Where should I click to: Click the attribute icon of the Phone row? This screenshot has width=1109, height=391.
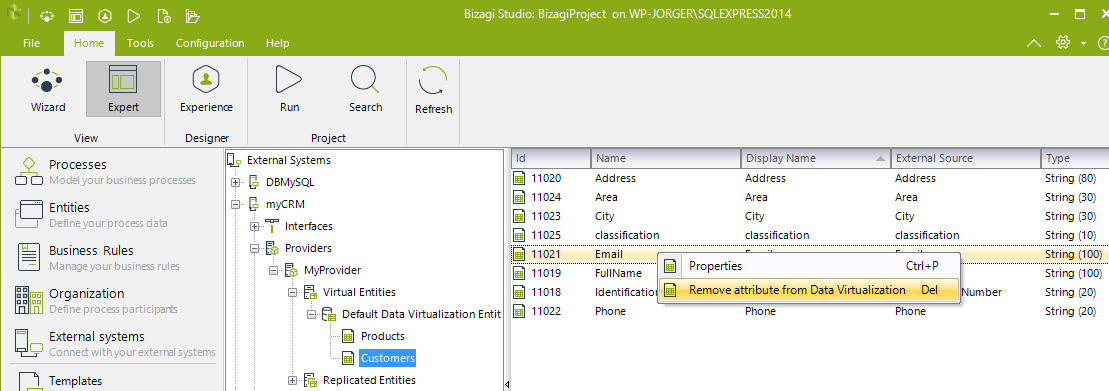[518, 311]
